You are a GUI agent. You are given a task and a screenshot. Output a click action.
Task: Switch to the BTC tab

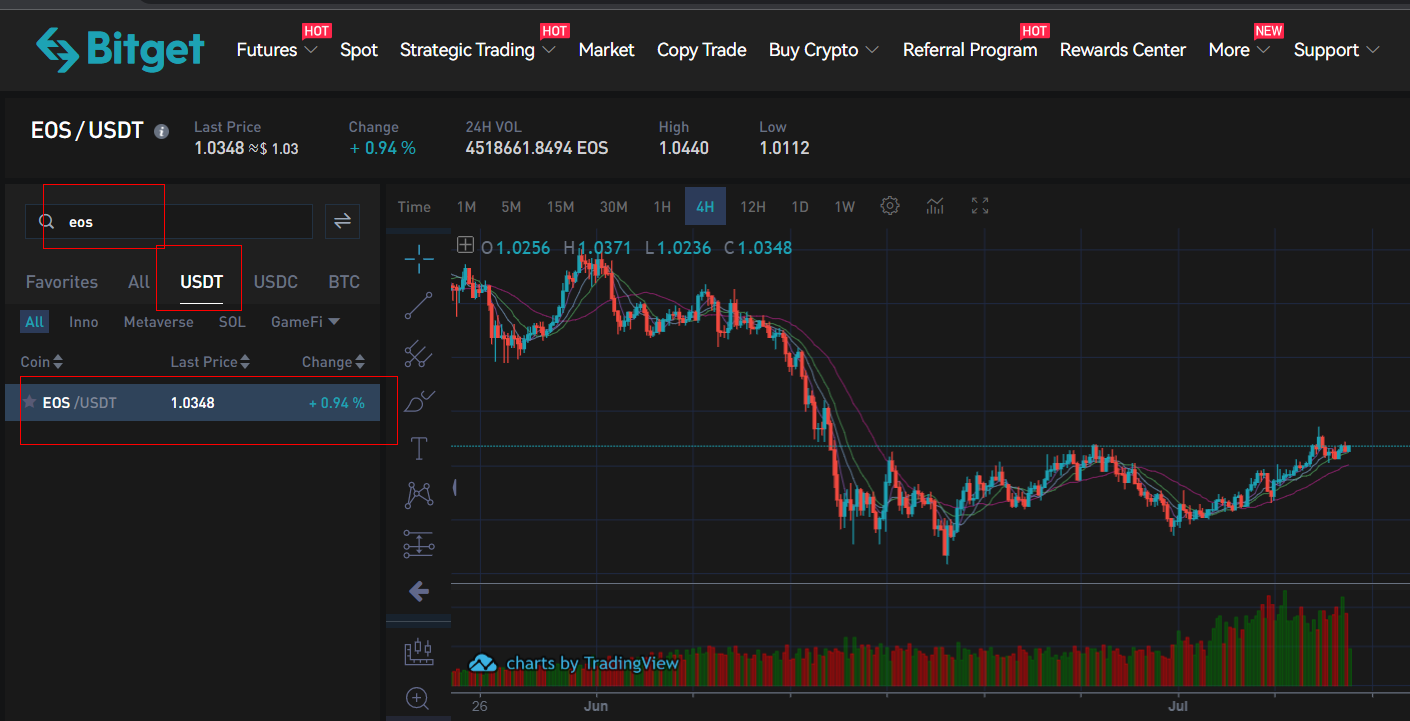click(344, 282)
